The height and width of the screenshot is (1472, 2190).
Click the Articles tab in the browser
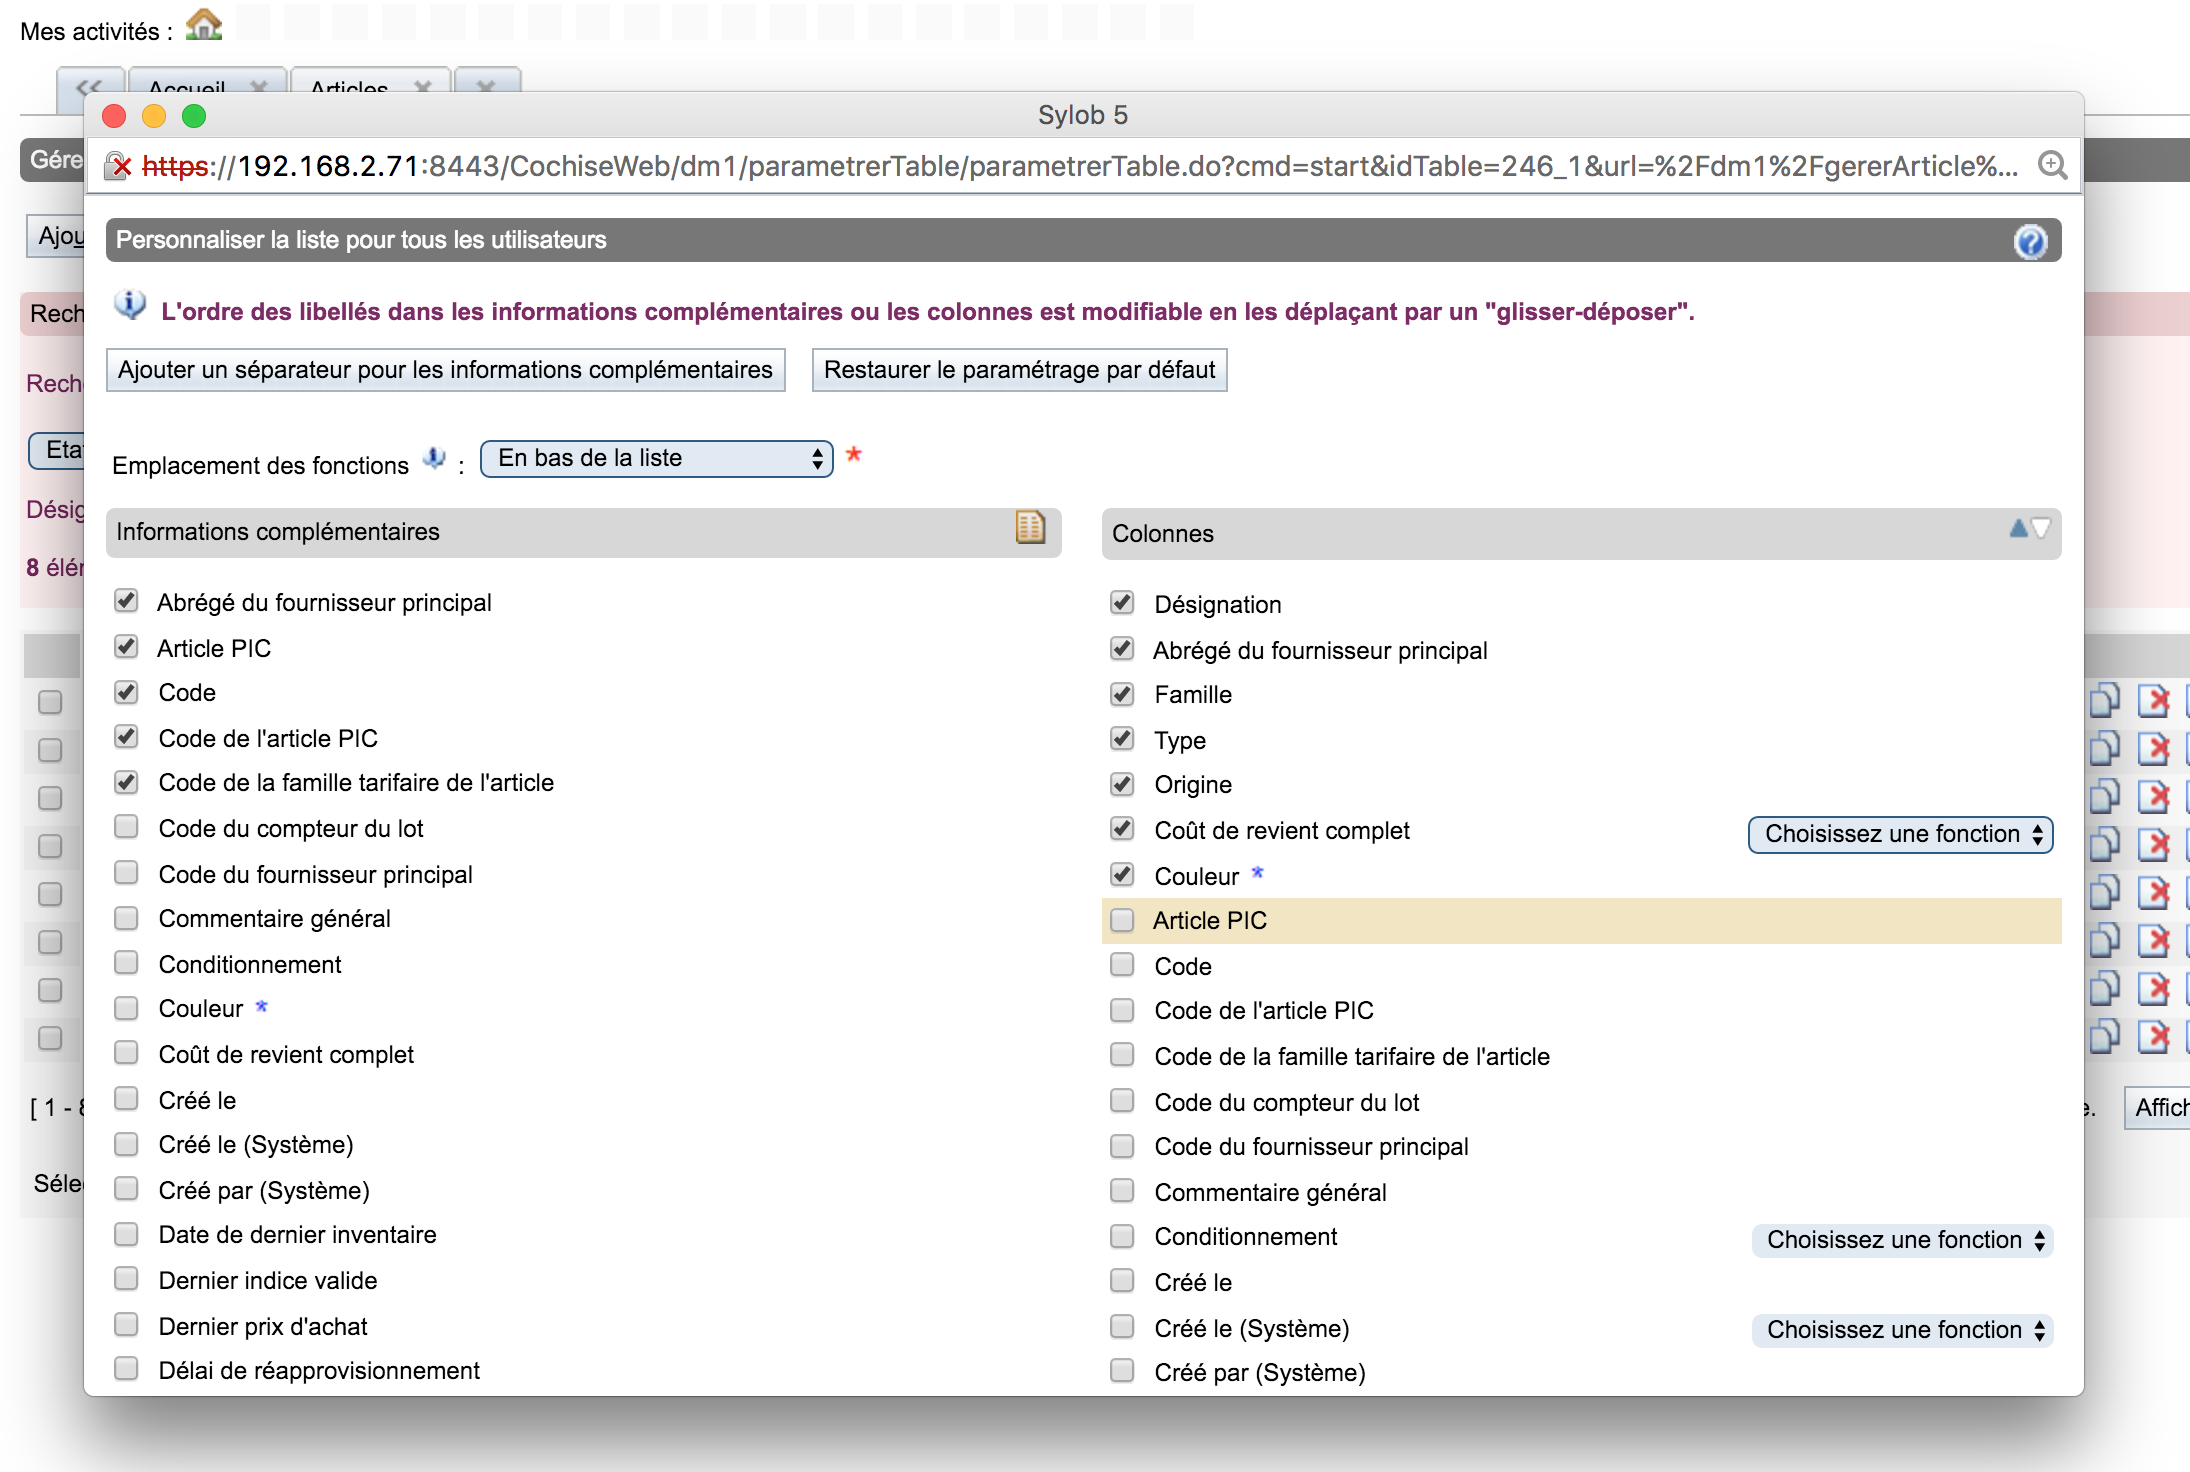pyautogui.click(x=350, y=87)
